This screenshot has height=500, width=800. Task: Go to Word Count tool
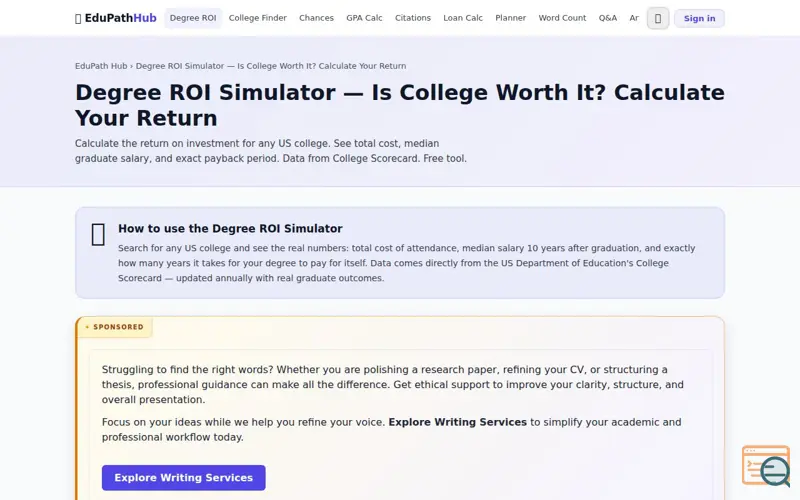tap(562, 18)
